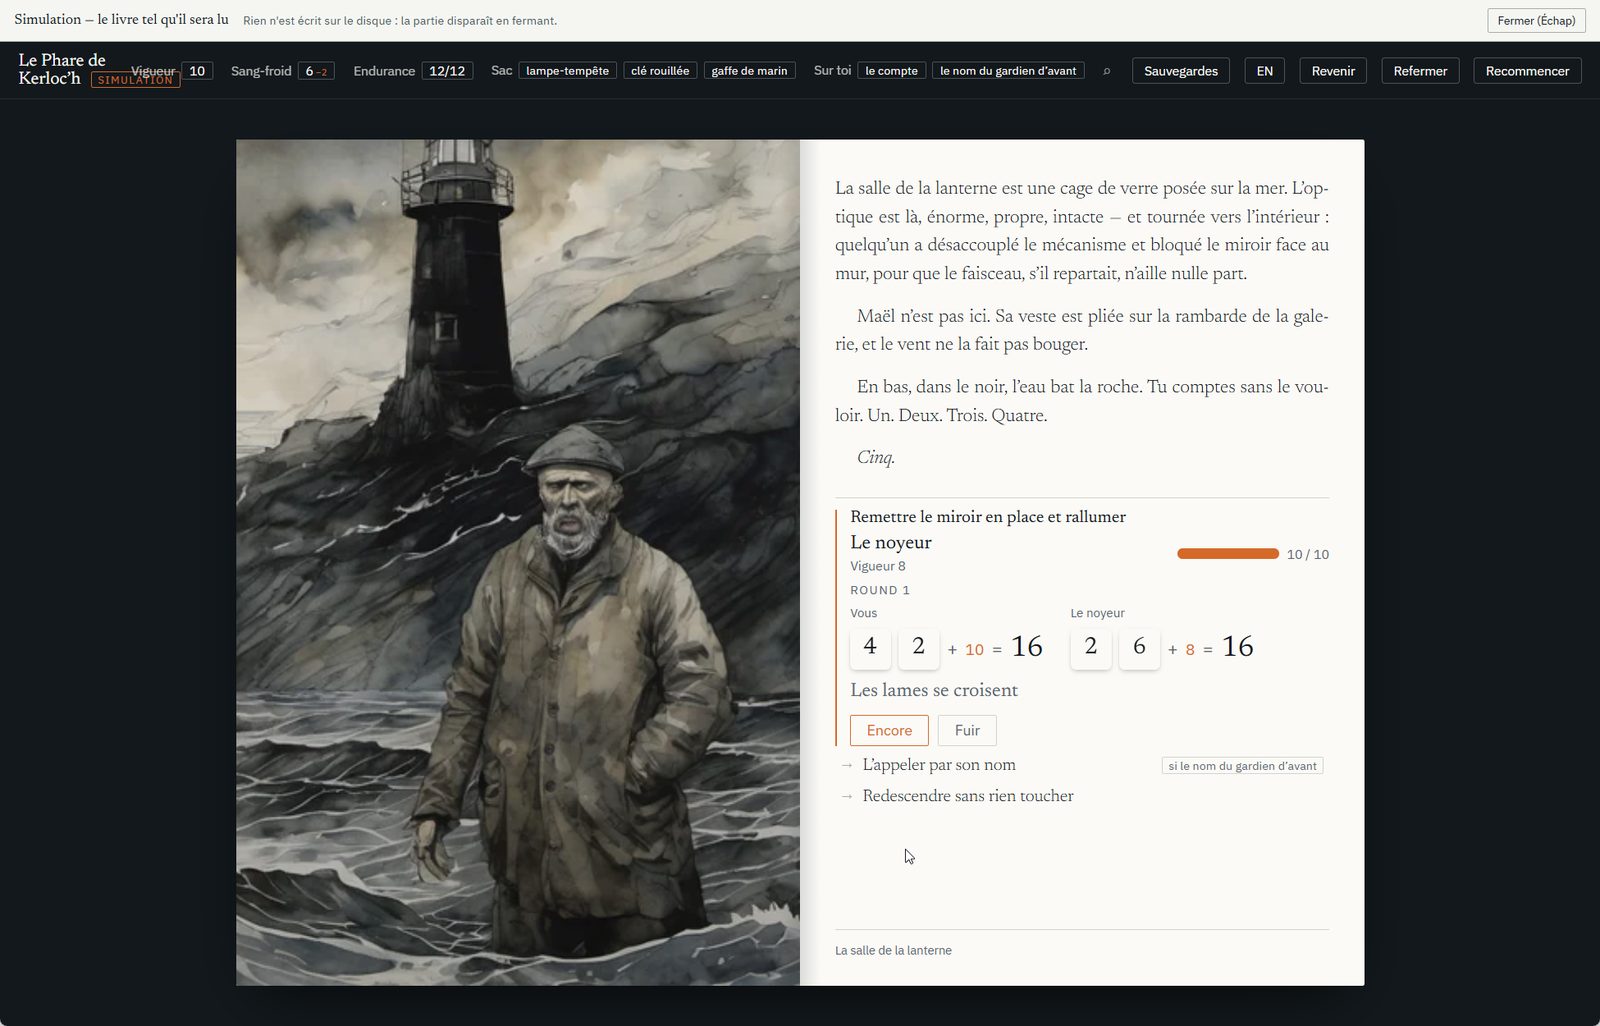Click the le compte tag

pyautogui.click(x=891, y=71)
